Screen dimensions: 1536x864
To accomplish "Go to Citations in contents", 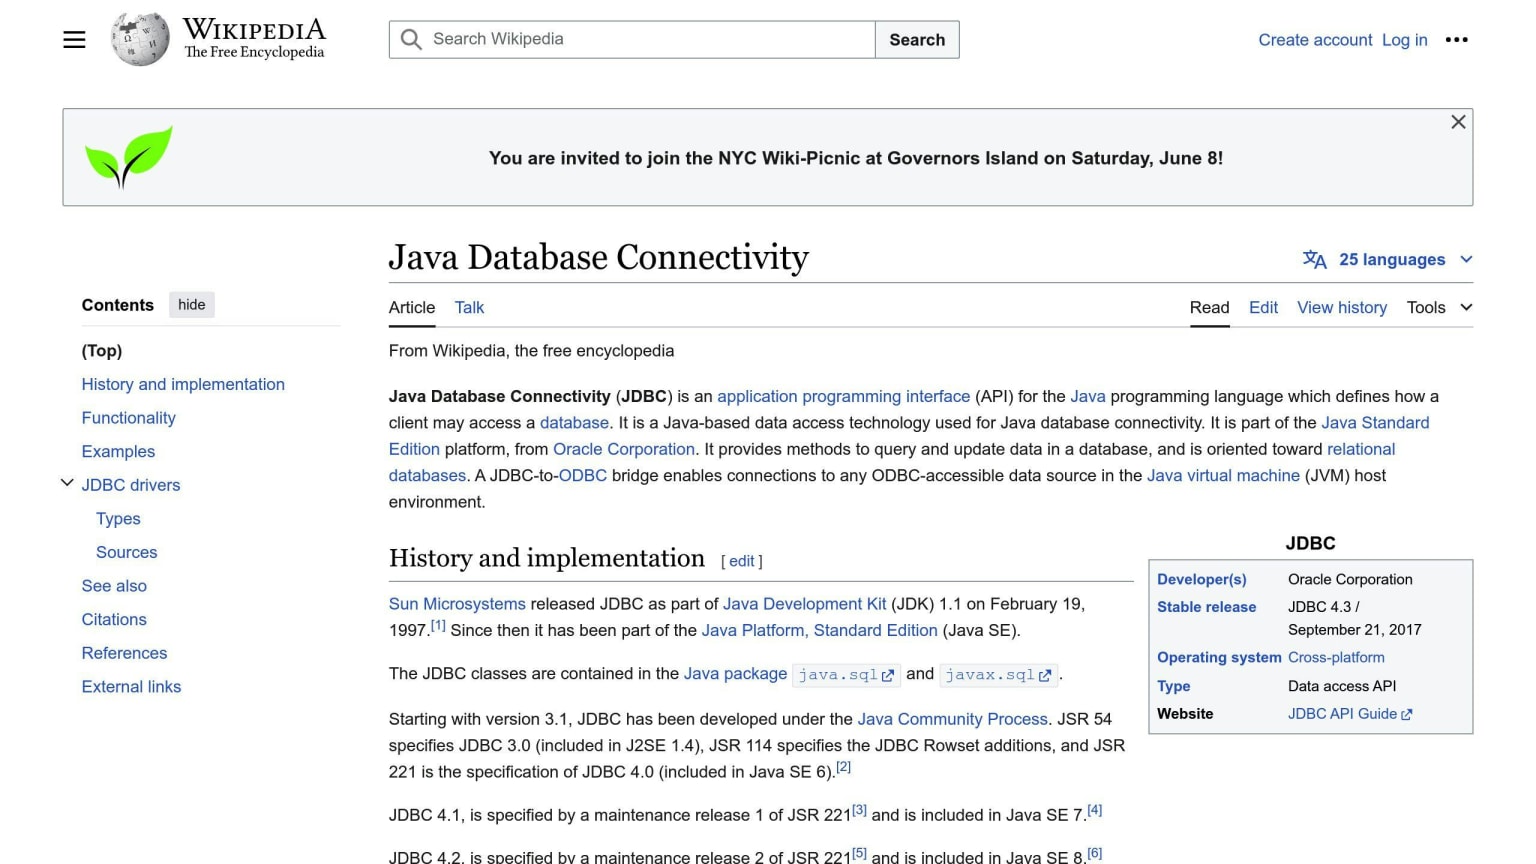I will [x=114, y=620].
